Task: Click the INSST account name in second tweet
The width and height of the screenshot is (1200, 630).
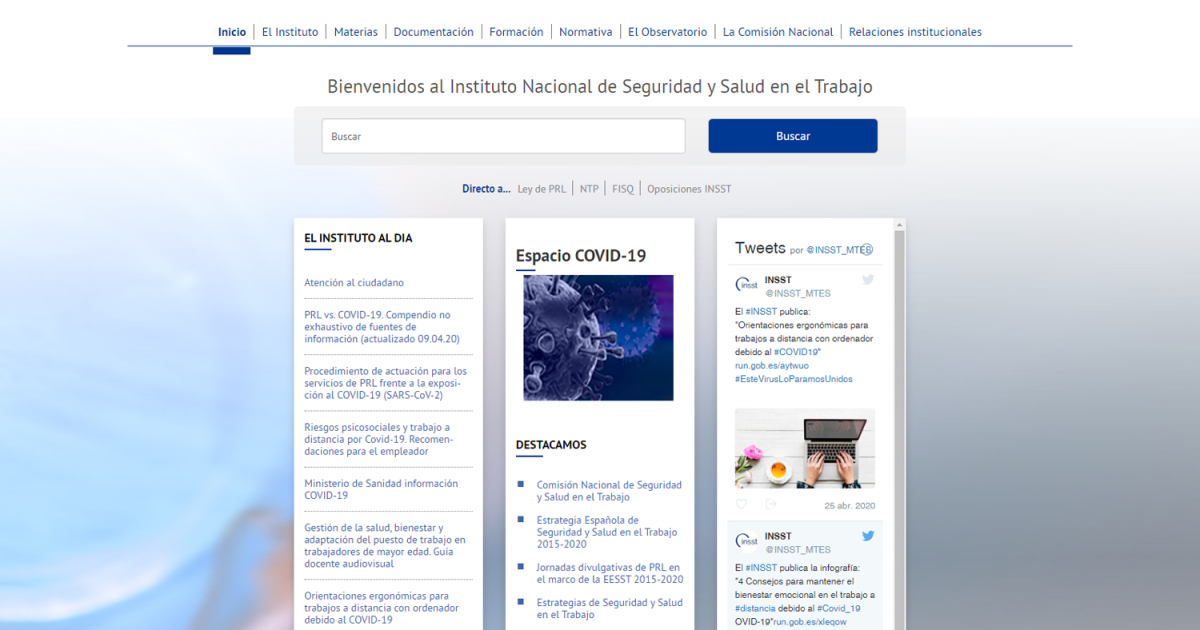Action: tap(778, 536)
